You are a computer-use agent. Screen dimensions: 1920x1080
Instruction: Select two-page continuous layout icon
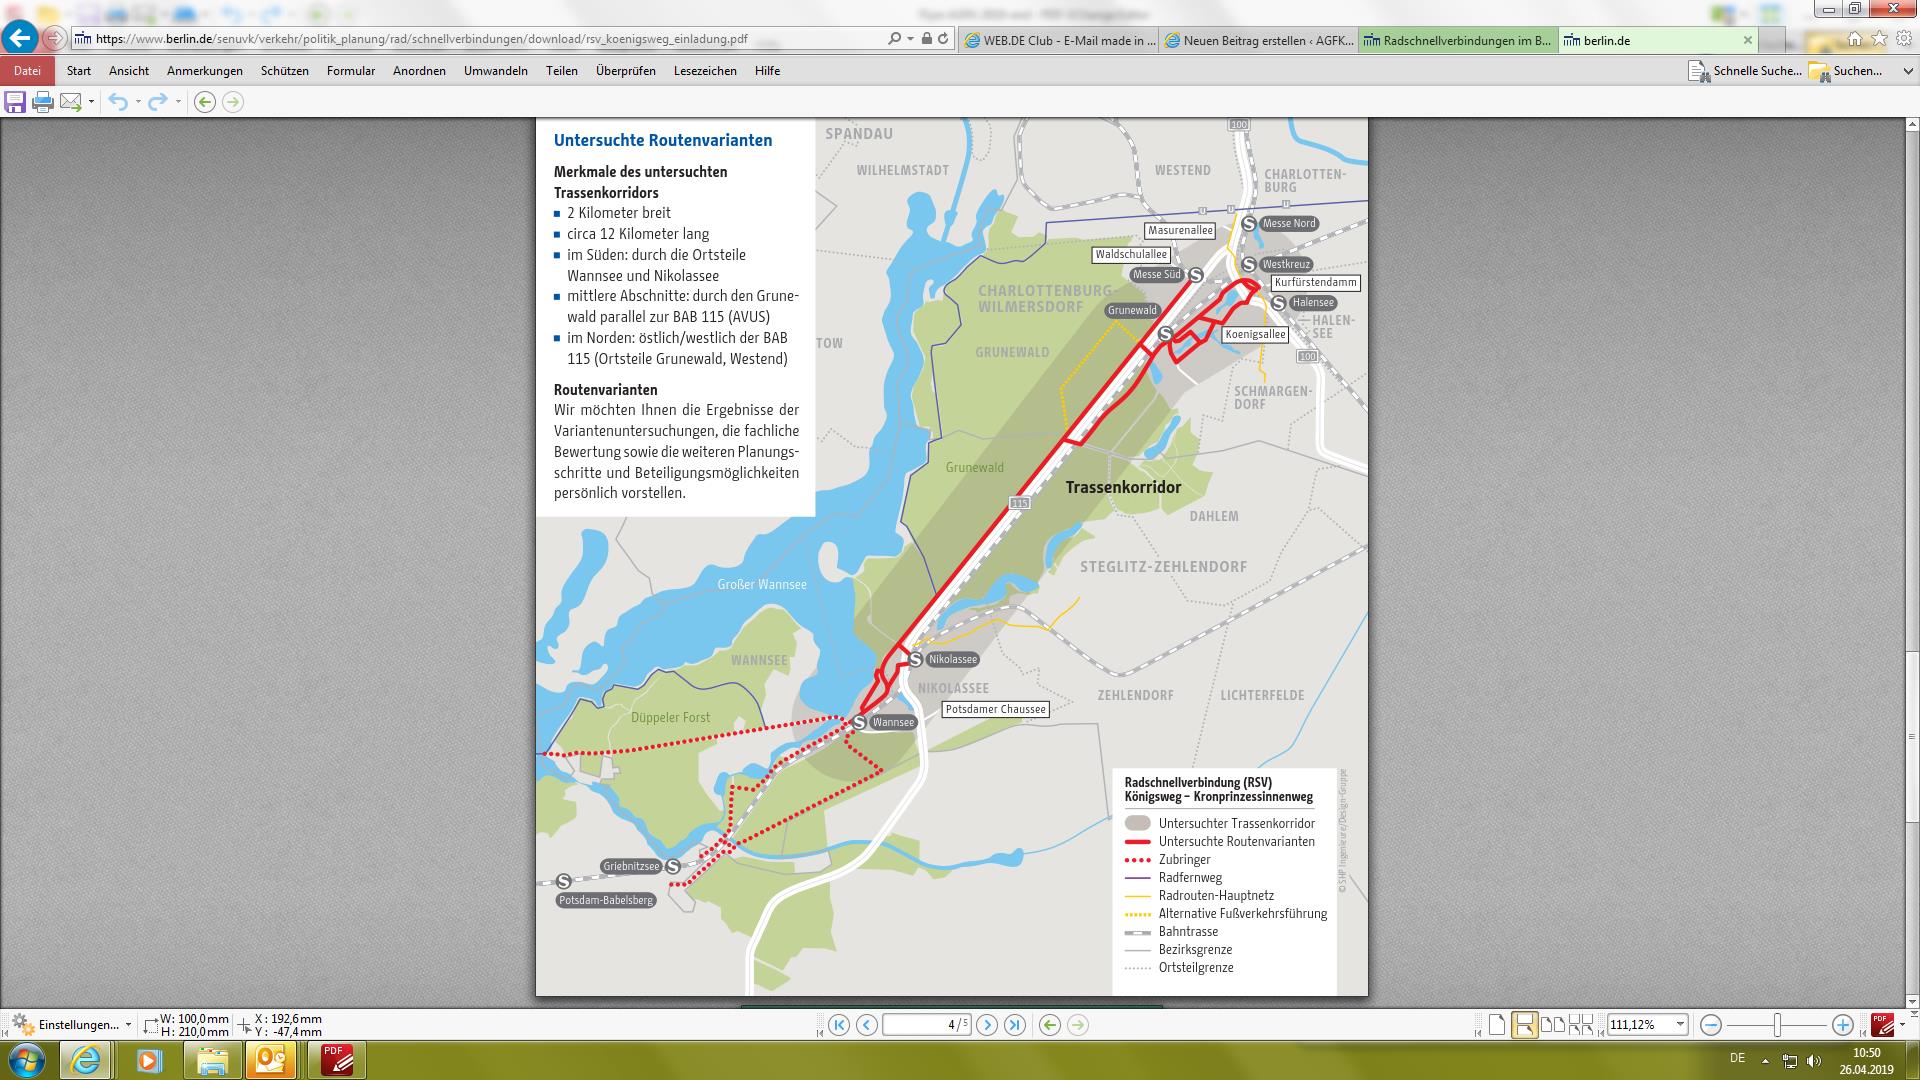[x=1581, y=1025]
